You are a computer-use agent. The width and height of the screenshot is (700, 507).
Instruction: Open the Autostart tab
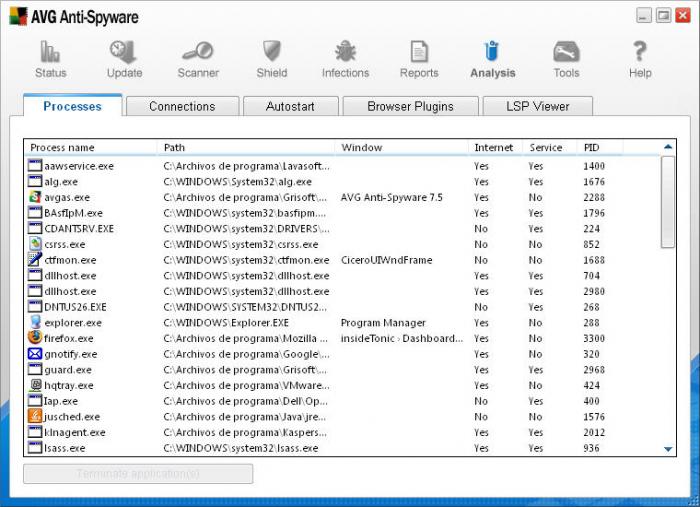[x=290, y=106]
